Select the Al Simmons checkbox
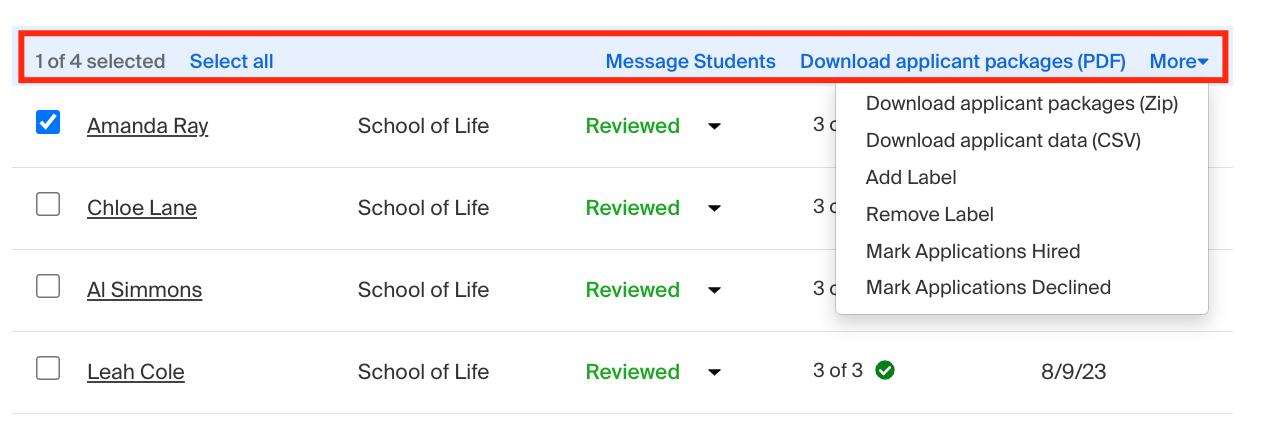Screen dimensions: 1262x430 [x=48, y=287]
